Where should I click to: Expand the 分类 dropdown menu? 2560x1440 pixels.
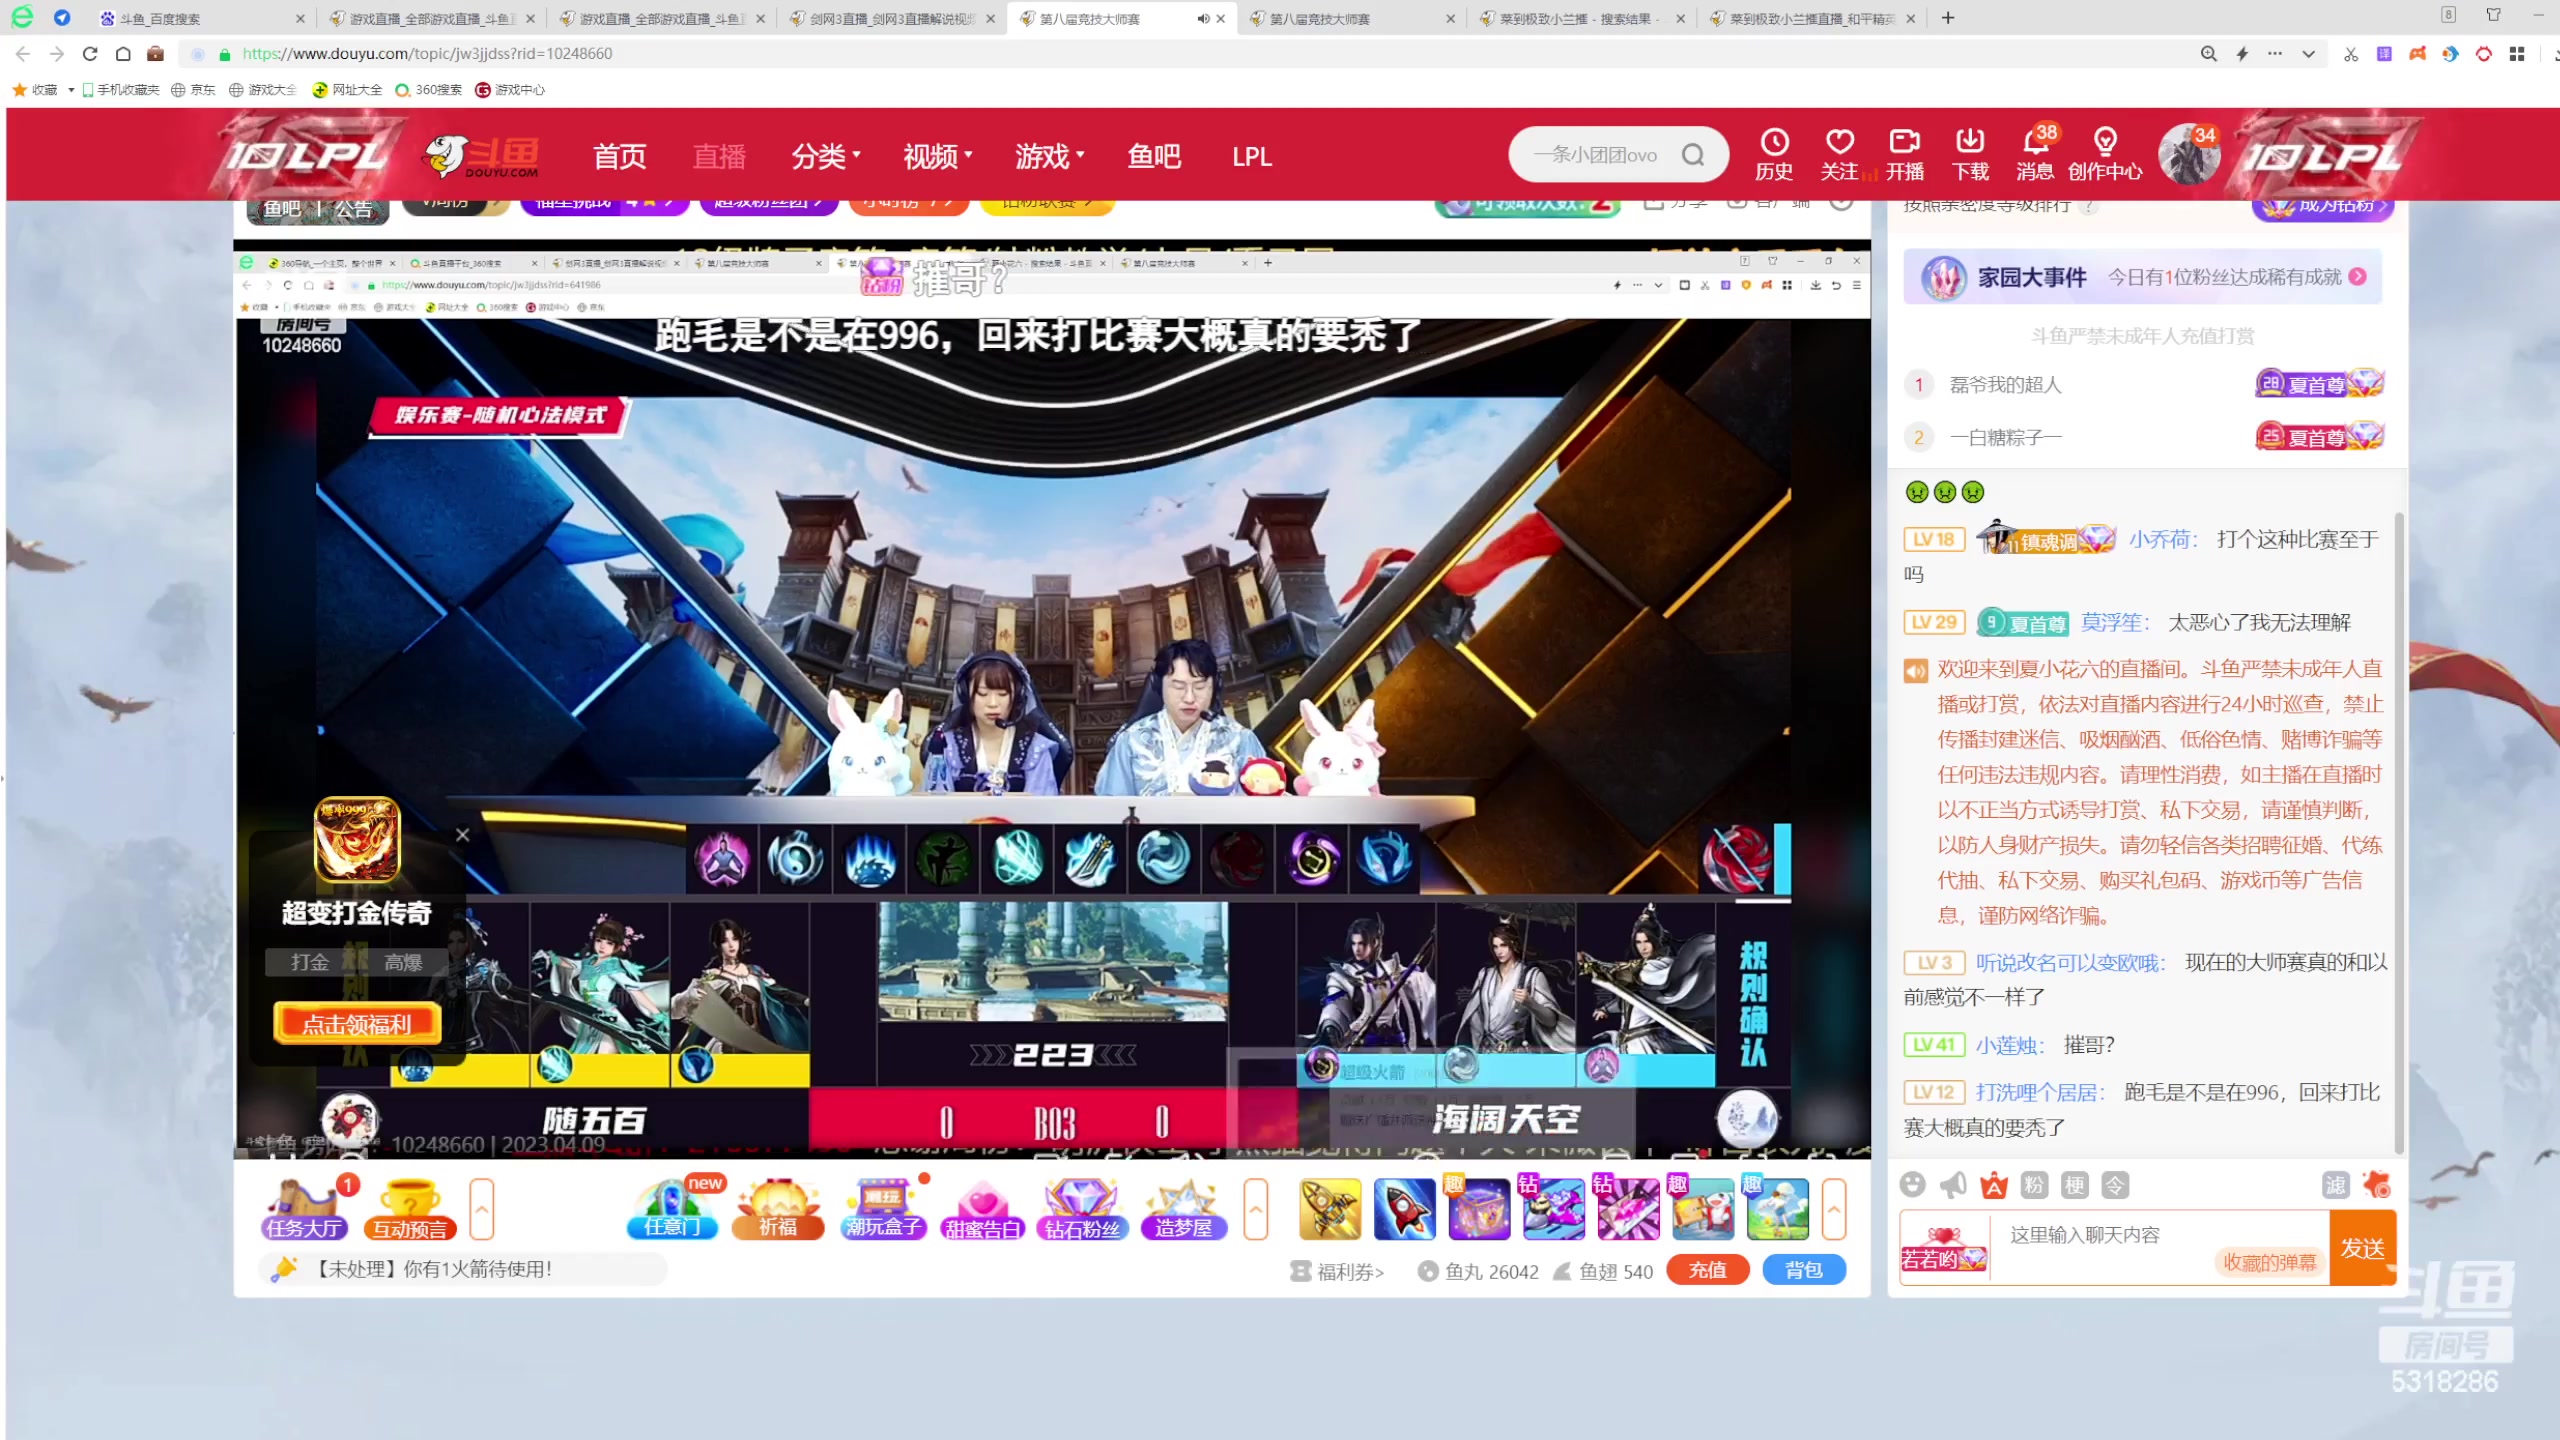pos(826,156)
